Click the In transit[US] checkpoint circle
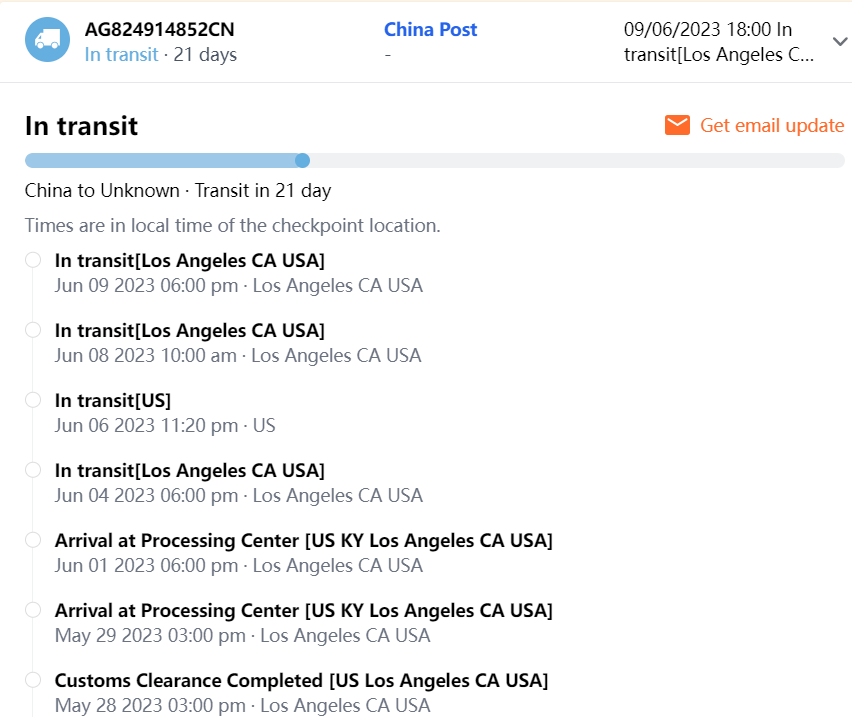This screenshot has height=717, width=852. (33, 400)
